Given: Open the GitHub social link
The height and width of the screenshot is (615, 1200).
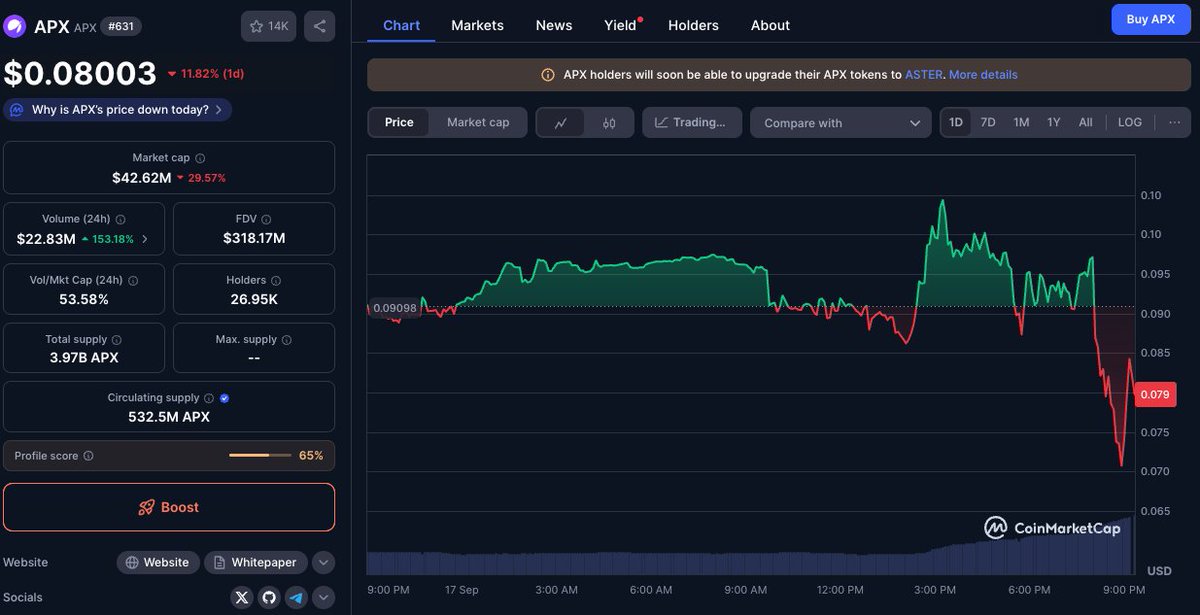Looking at the screenshot, I should pos(269,598).
